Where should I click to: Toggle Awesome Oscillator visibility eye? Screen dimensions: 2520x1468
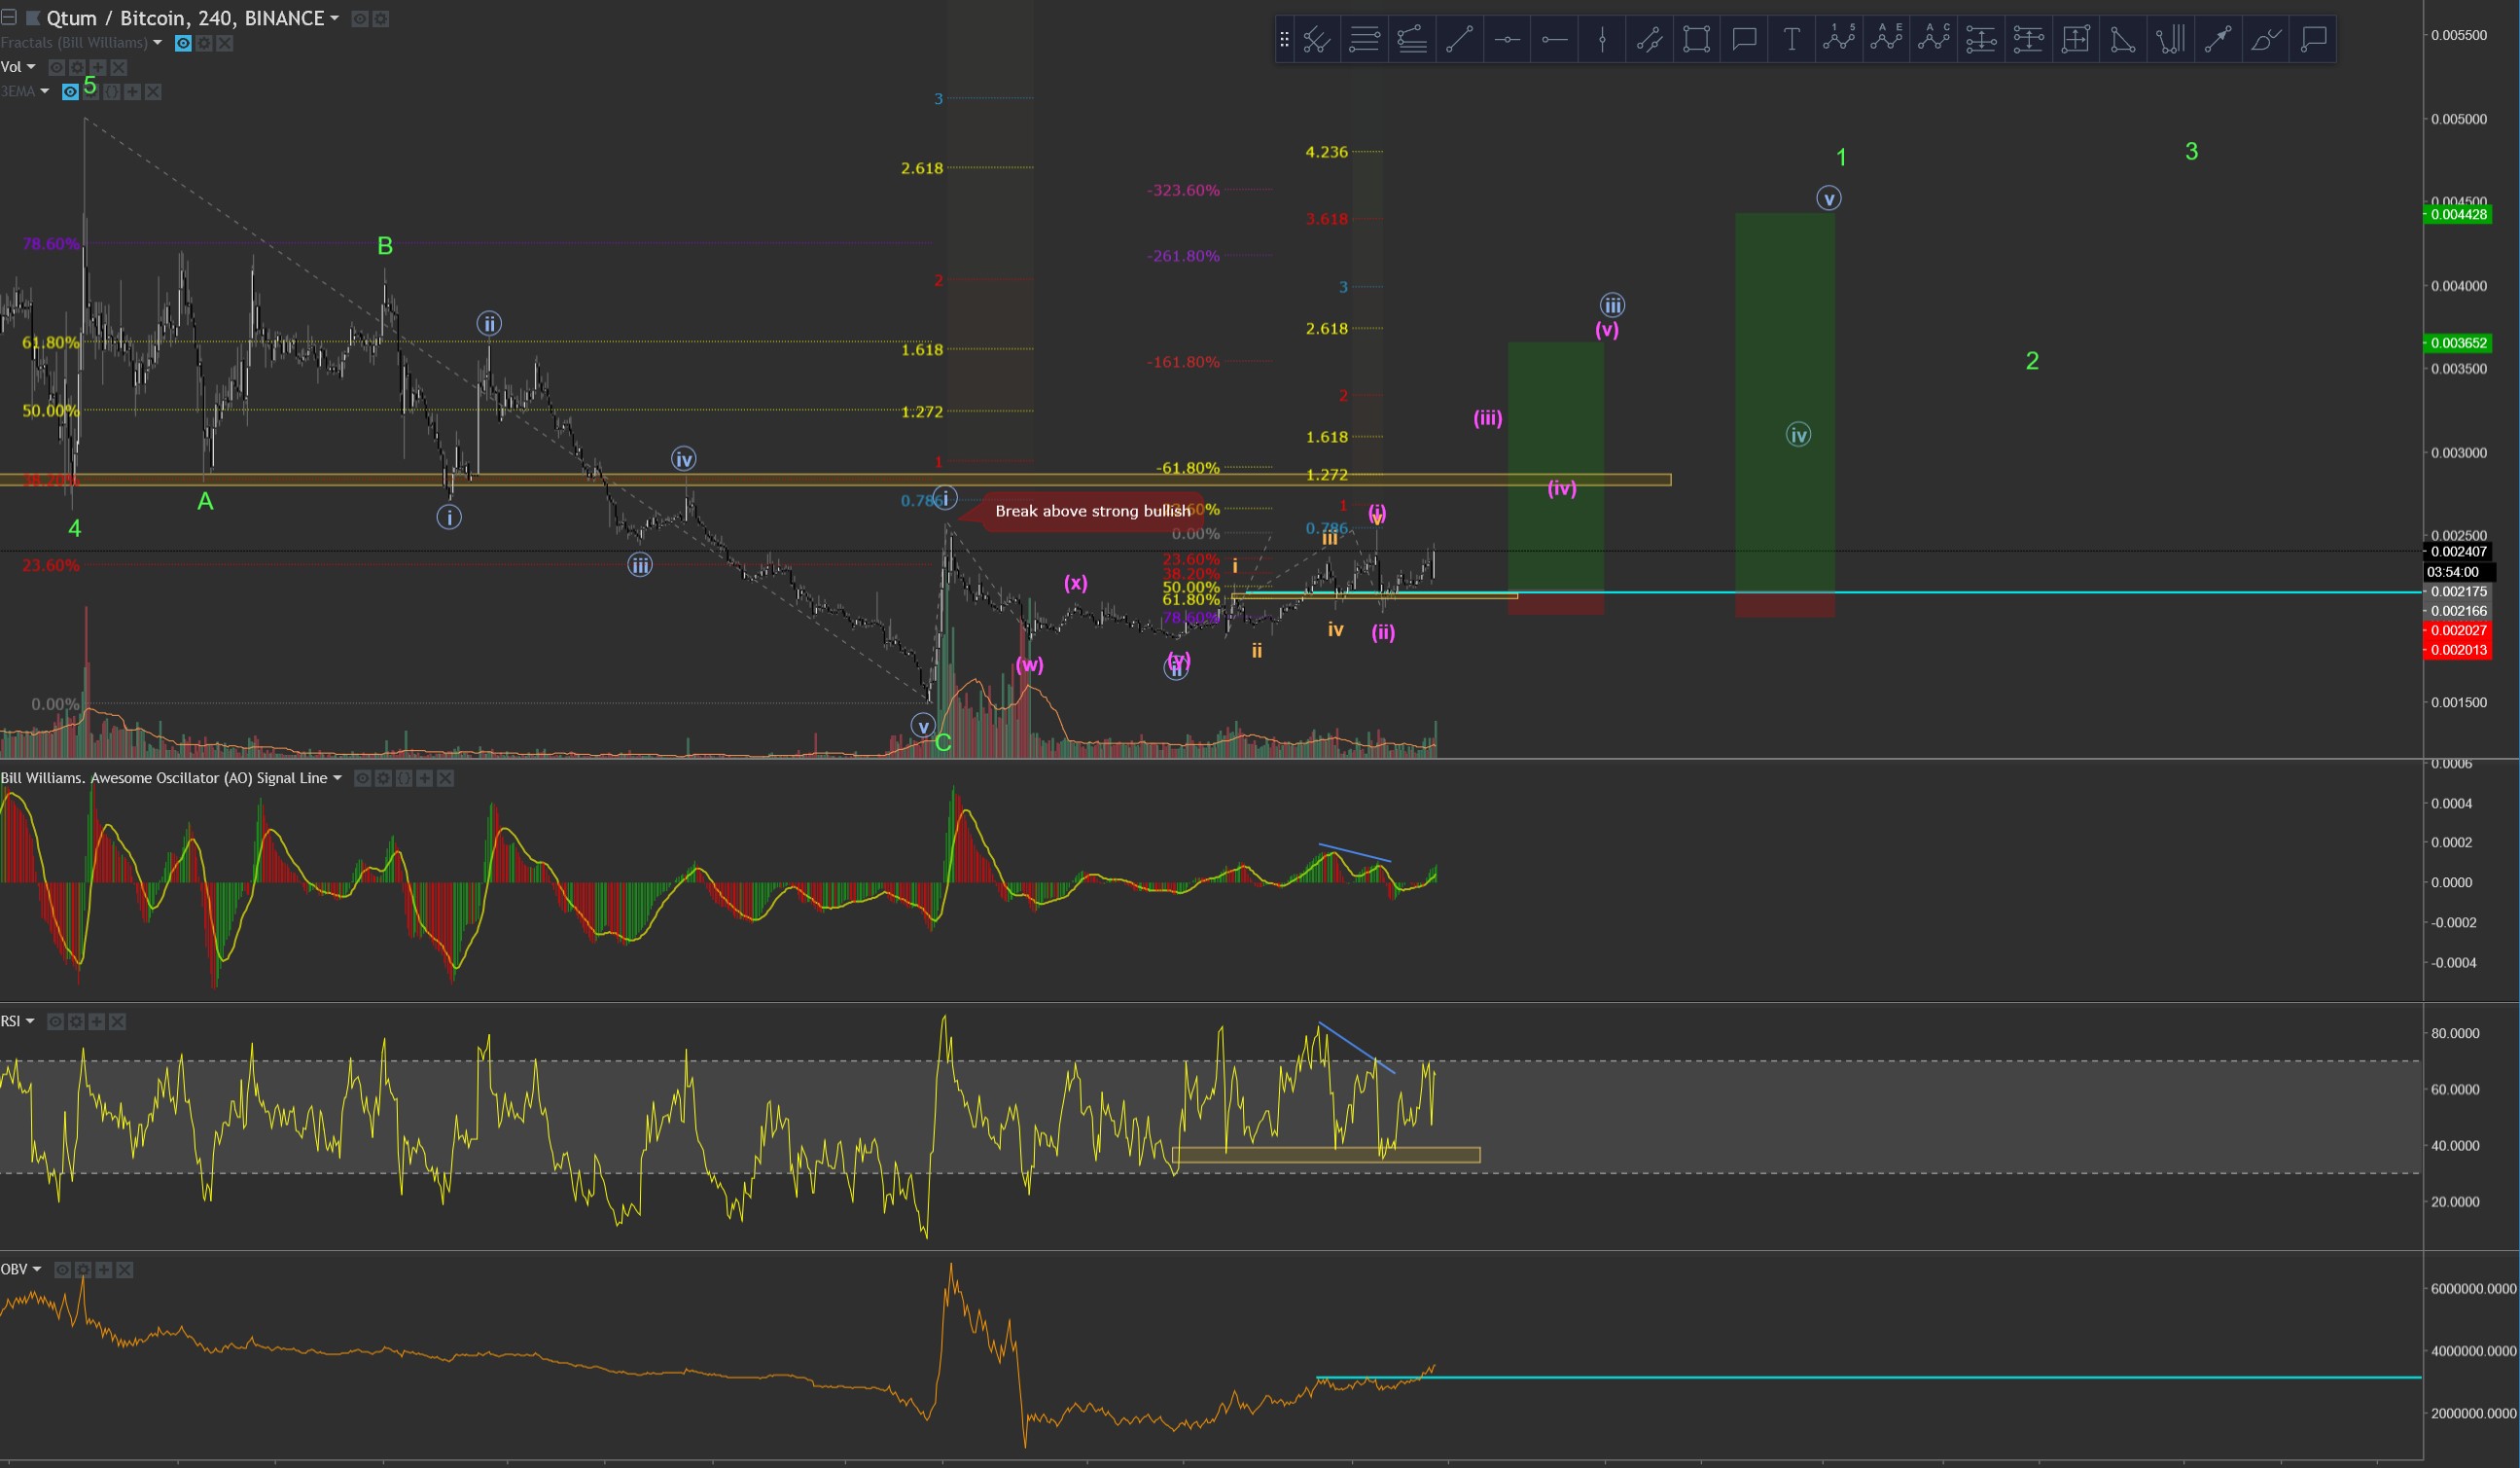[362, 778]
